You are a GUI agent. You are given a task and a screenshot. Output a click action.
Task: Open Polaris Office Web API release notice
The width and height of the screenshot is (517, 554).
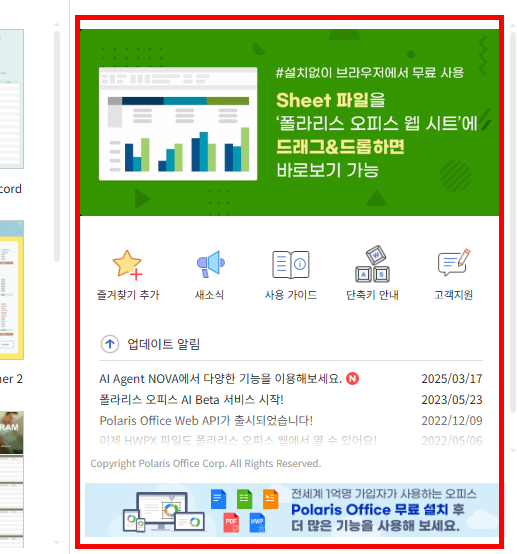[206, 420]
